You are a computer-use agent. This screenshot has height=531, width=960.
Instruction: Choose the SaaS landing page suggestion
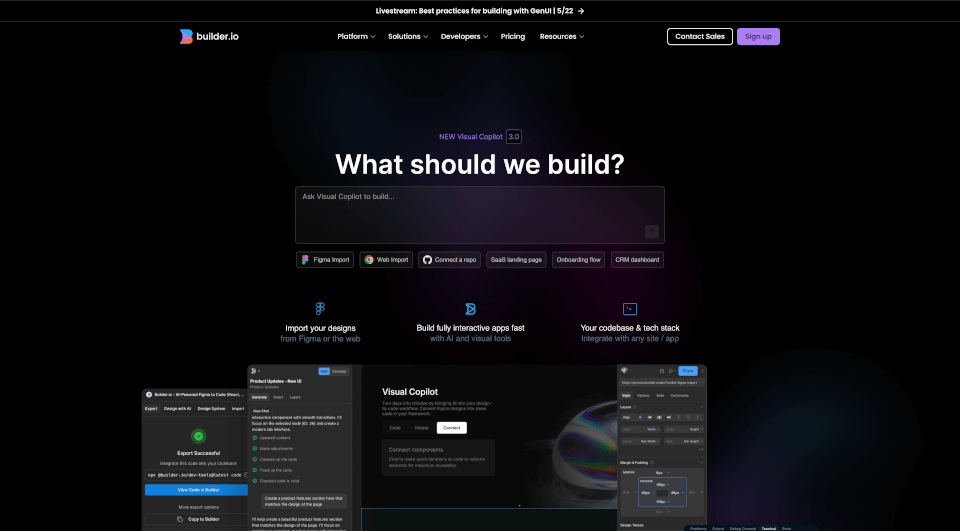point(516,260)
